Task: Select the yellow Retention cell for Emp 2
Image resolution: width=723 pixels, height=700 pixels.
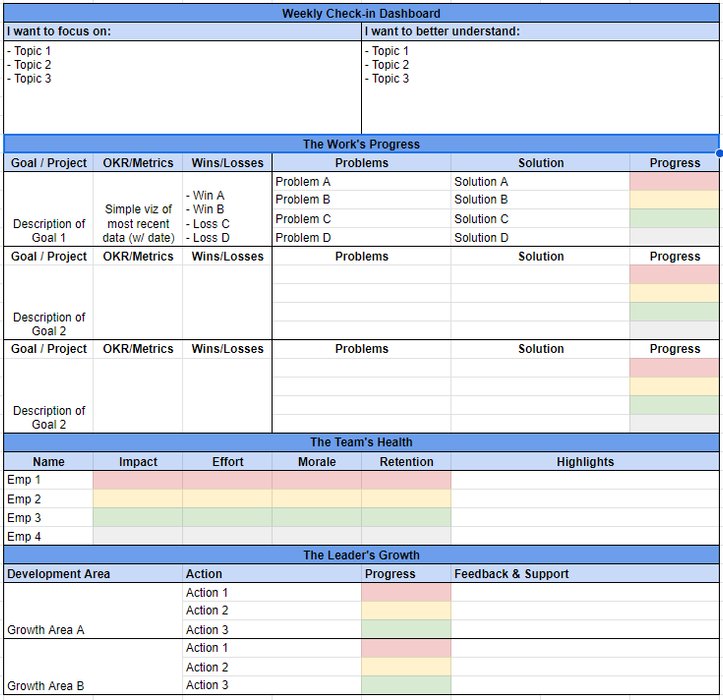Action: pos(406,499)
